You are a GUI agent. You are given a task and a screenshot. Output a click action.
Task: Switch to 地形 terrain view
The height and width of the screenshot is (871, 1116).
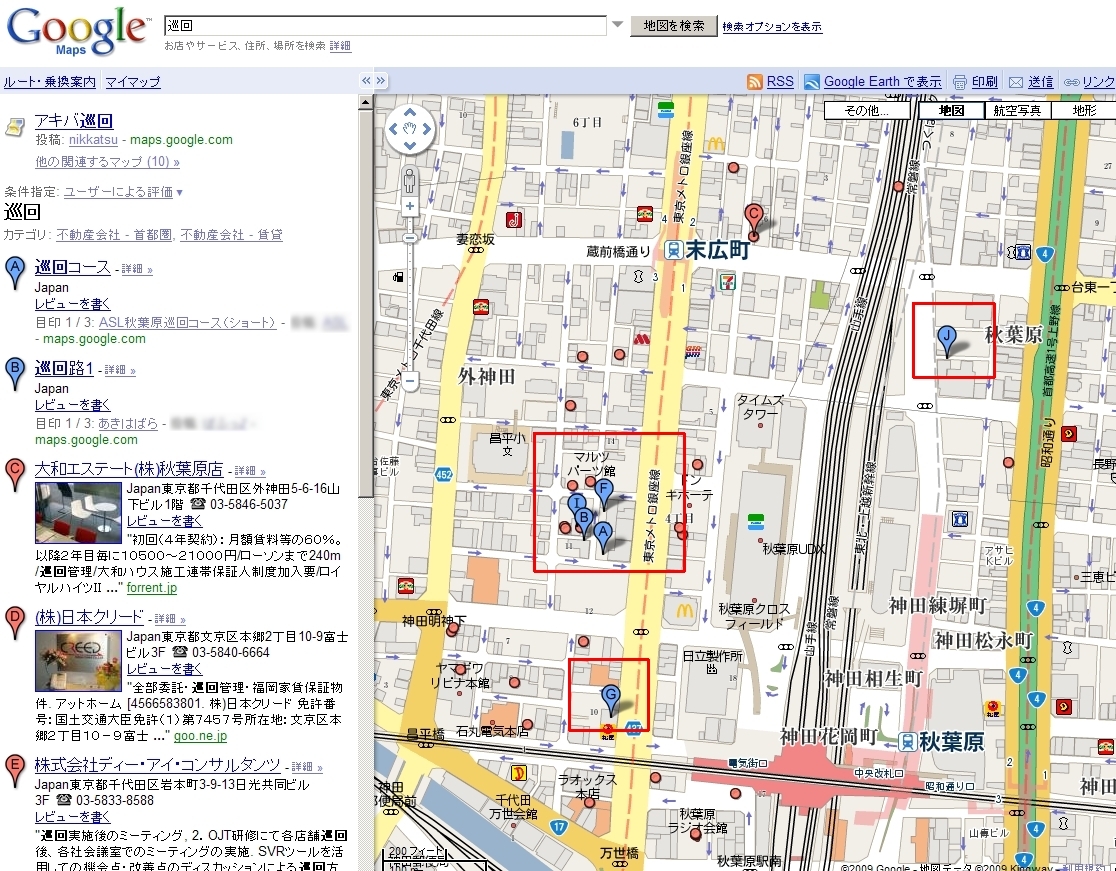tap(1083, 110)
